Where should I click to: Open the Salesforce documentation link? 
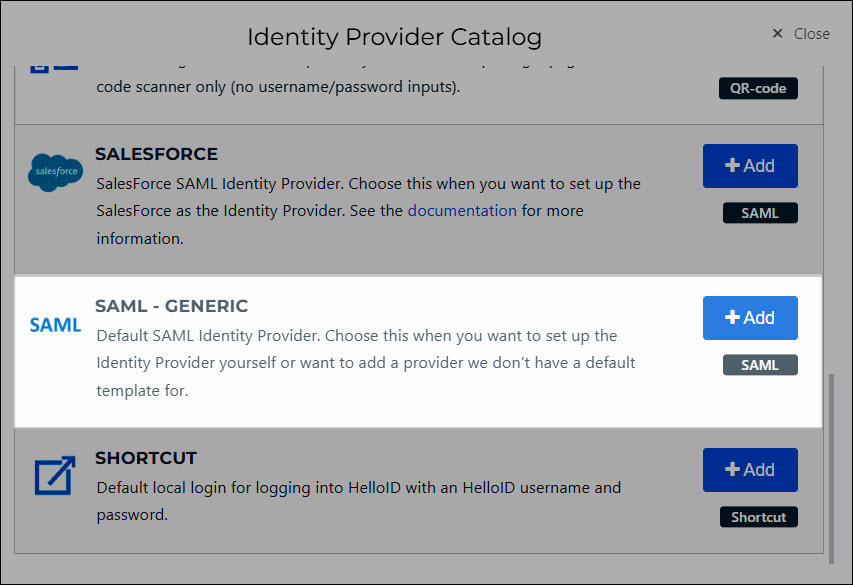tap(462, 211)
